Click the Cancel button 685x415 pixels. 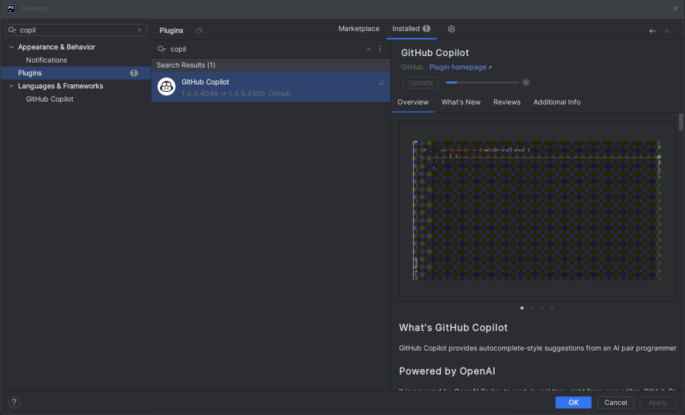616,402
